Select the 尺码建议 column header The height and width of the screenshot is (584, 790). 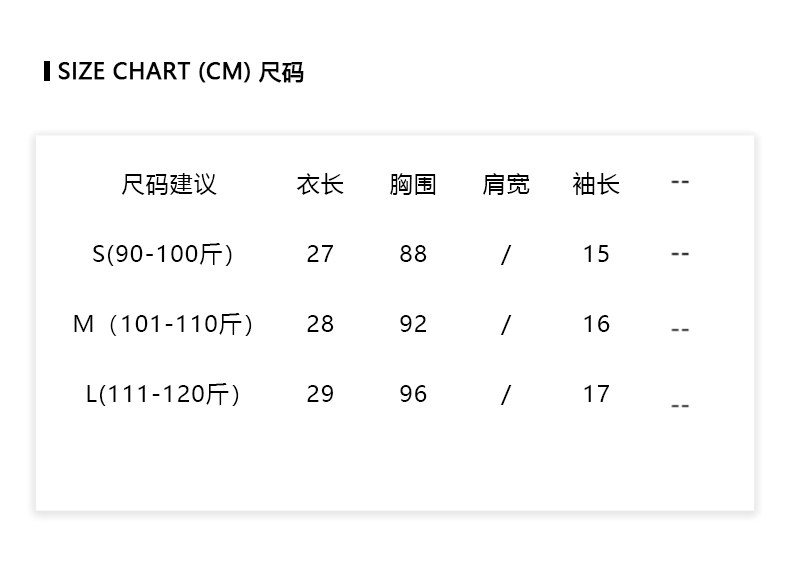tap(169, 185)
